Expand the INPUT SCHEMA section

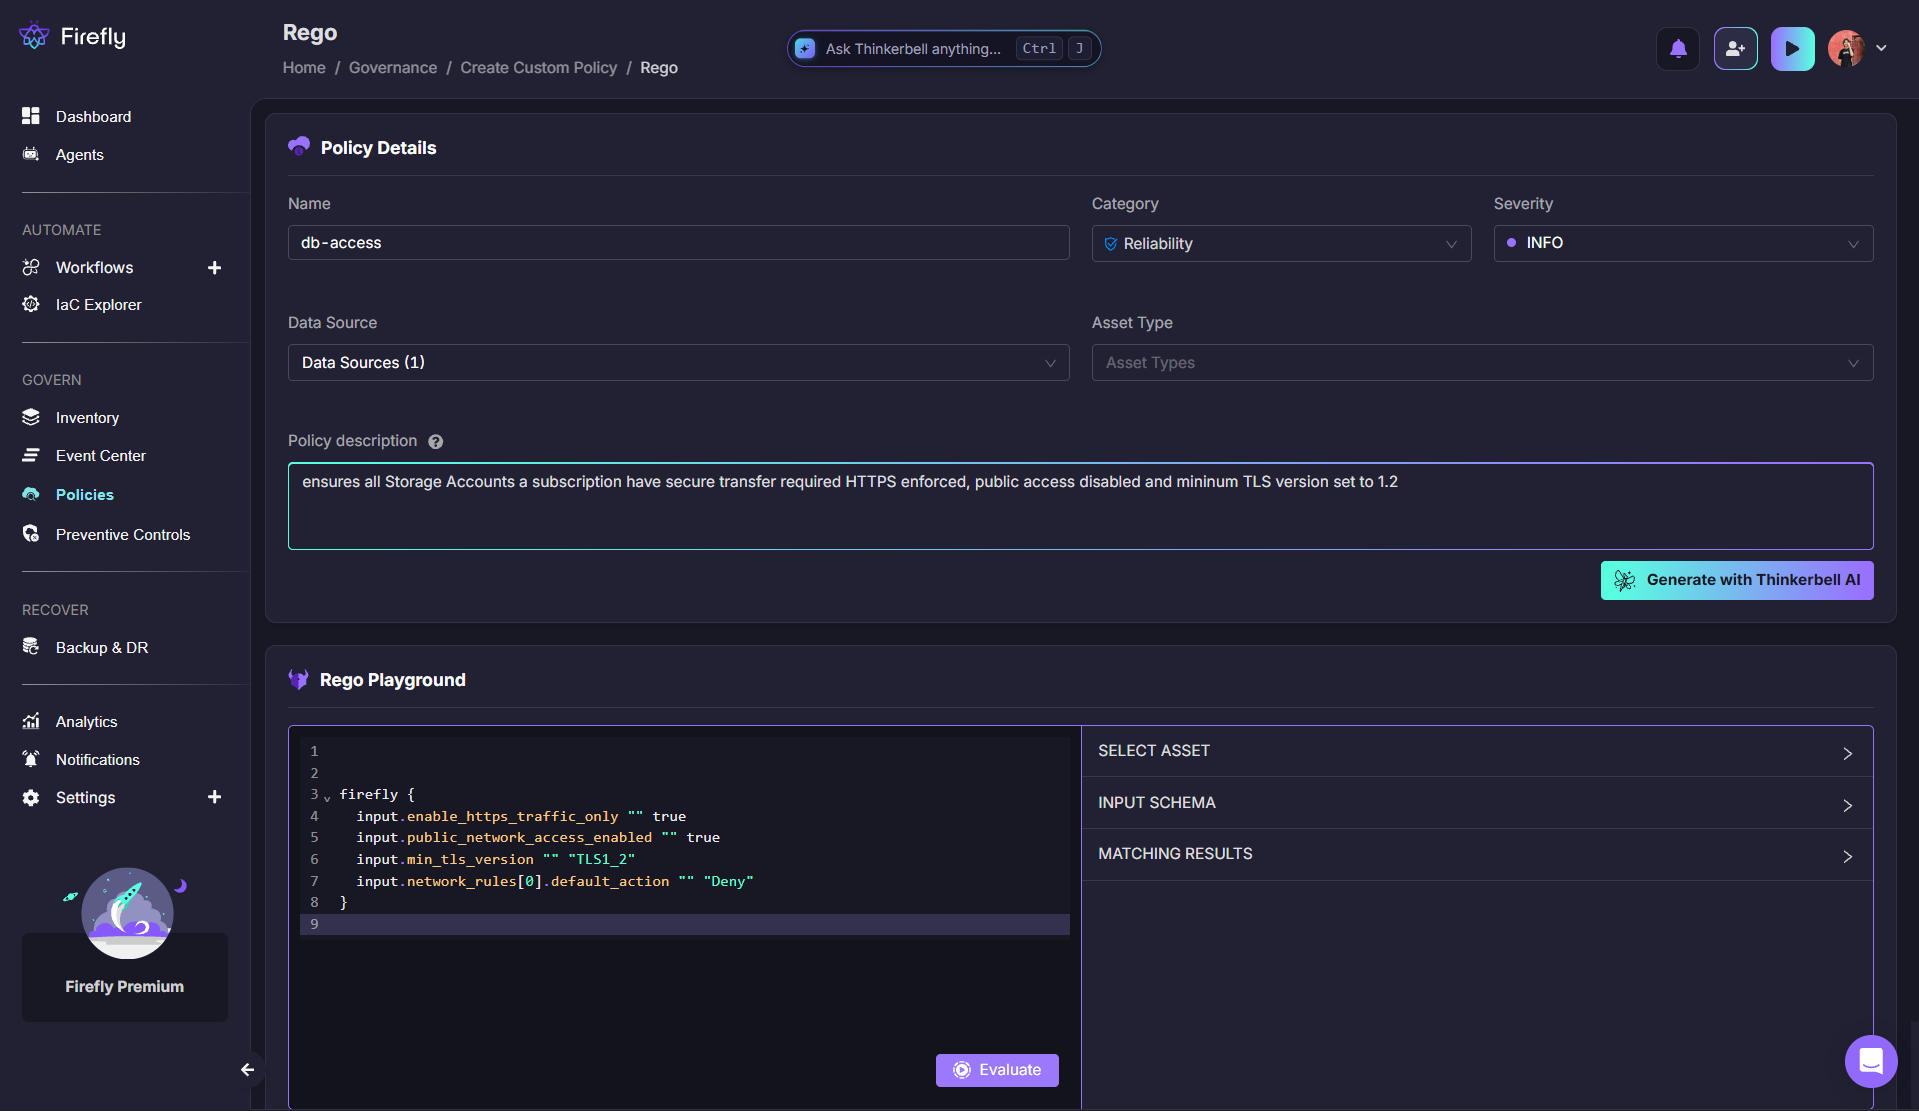pos(1477,803)
